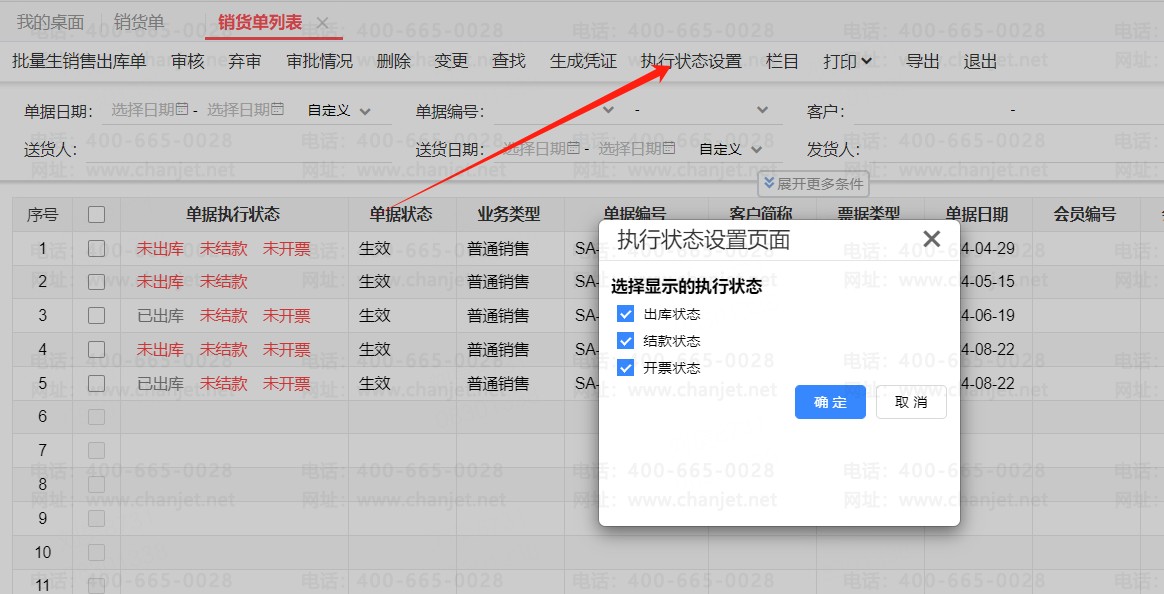The height and width of the screenshot is (594, 1164).
Task: Uncheck 开票状态 checkbox
Action: tap(626, 368)
